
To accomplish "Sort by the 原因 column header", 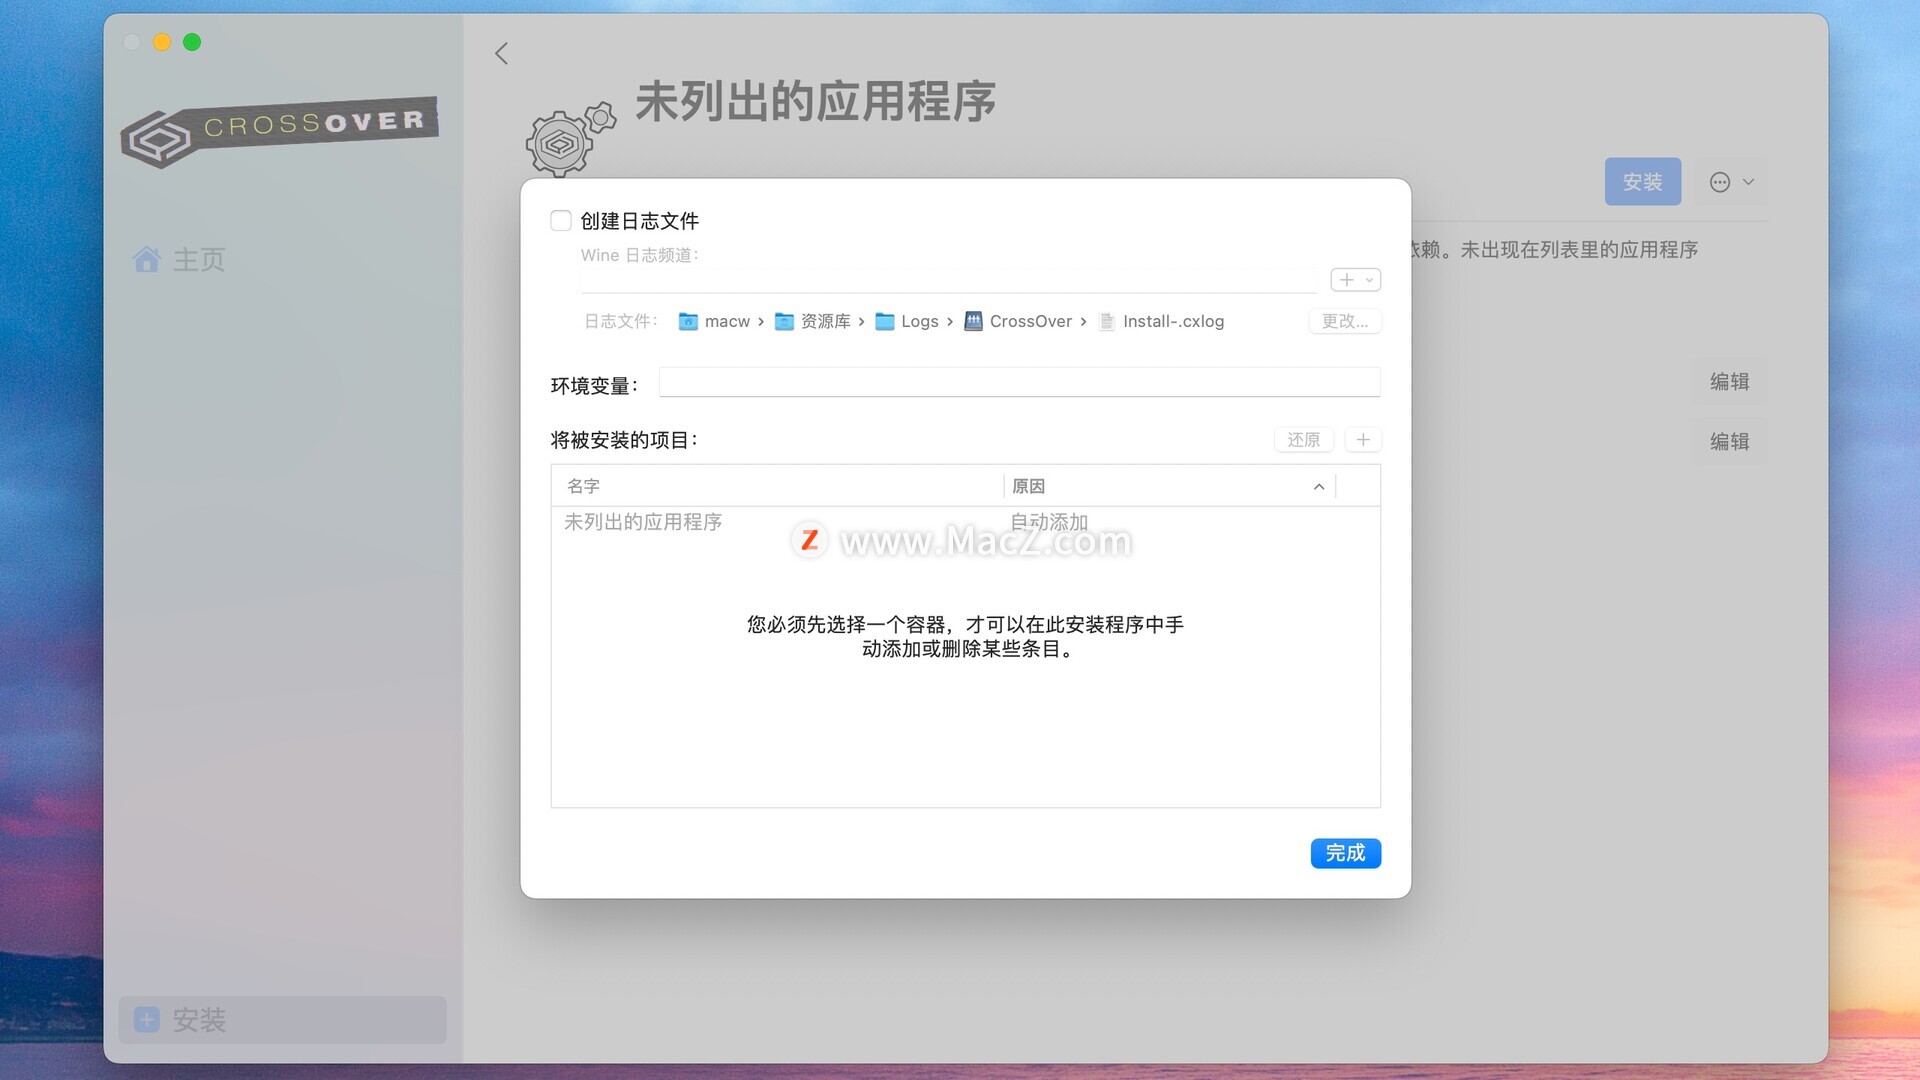I will (x=1168, y=486).
